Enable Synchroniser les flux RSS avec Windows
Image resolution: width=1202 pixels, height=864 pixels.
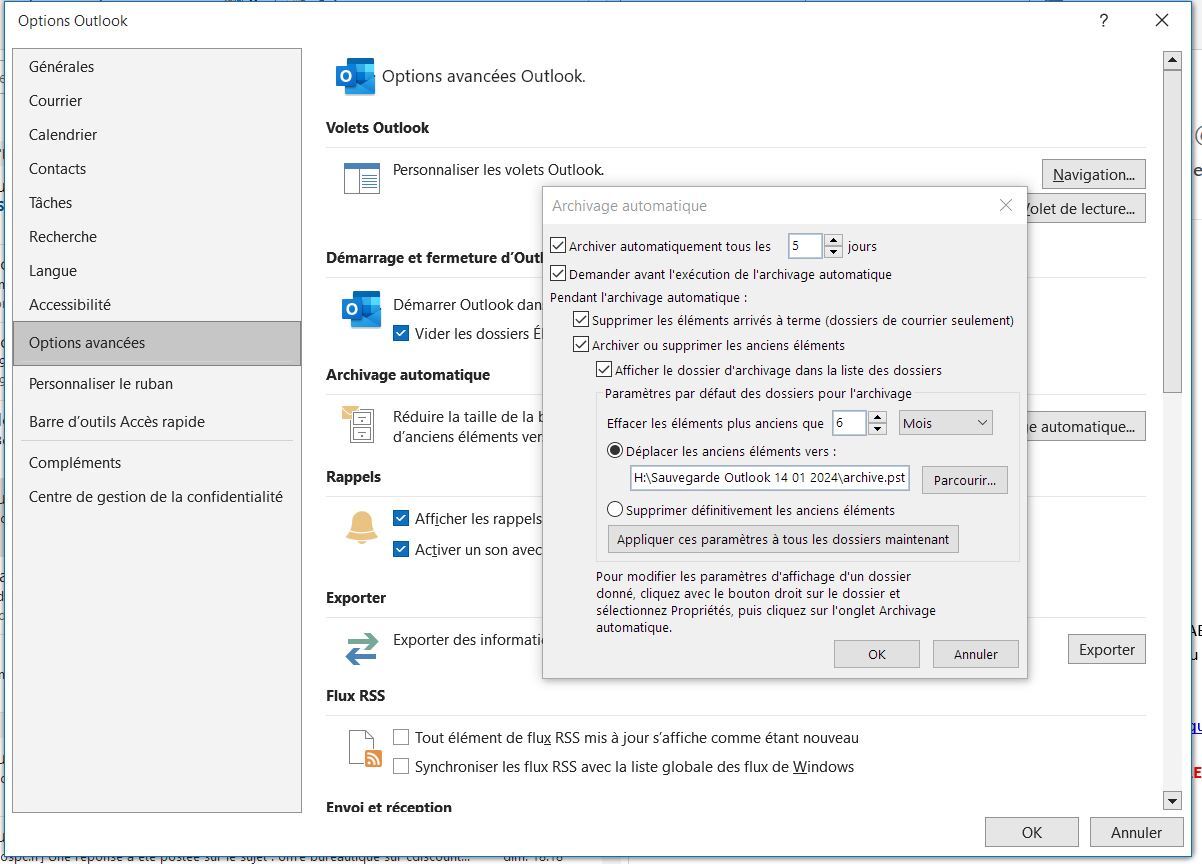click(x=401, y=766)
